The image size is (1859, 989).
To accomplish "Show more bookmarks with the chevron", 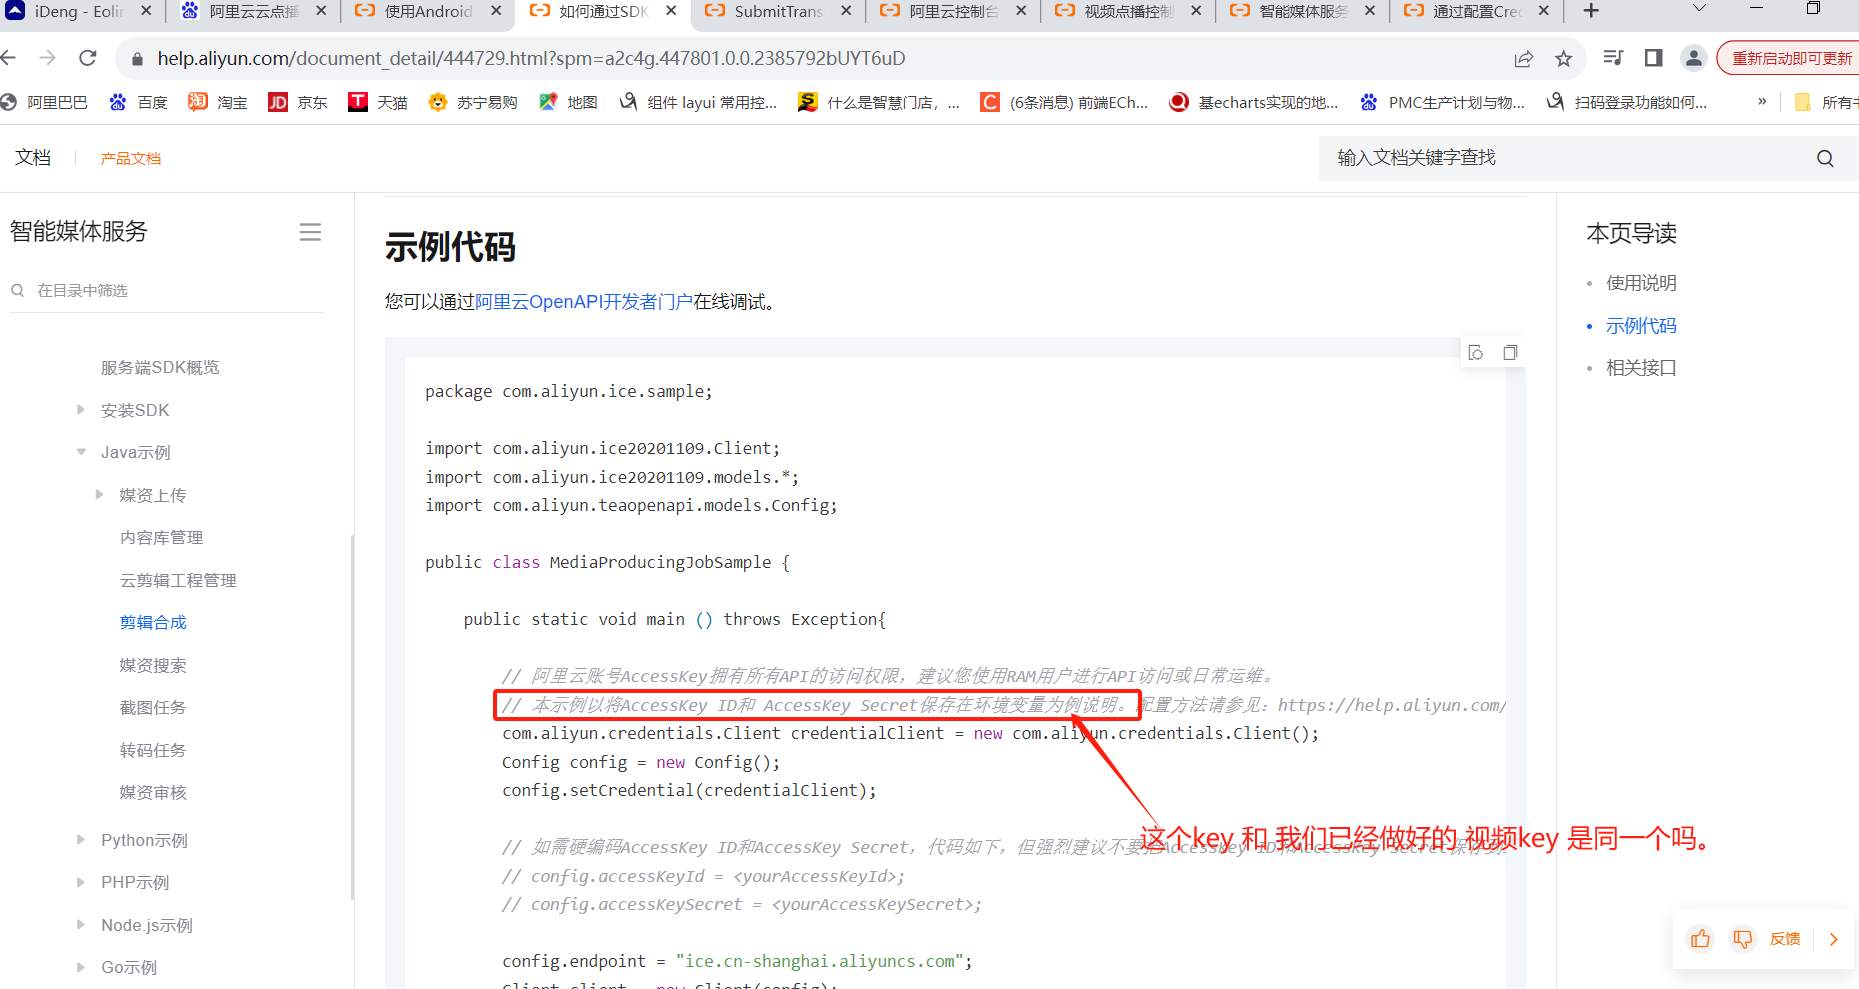I will tap(1762, 102).
